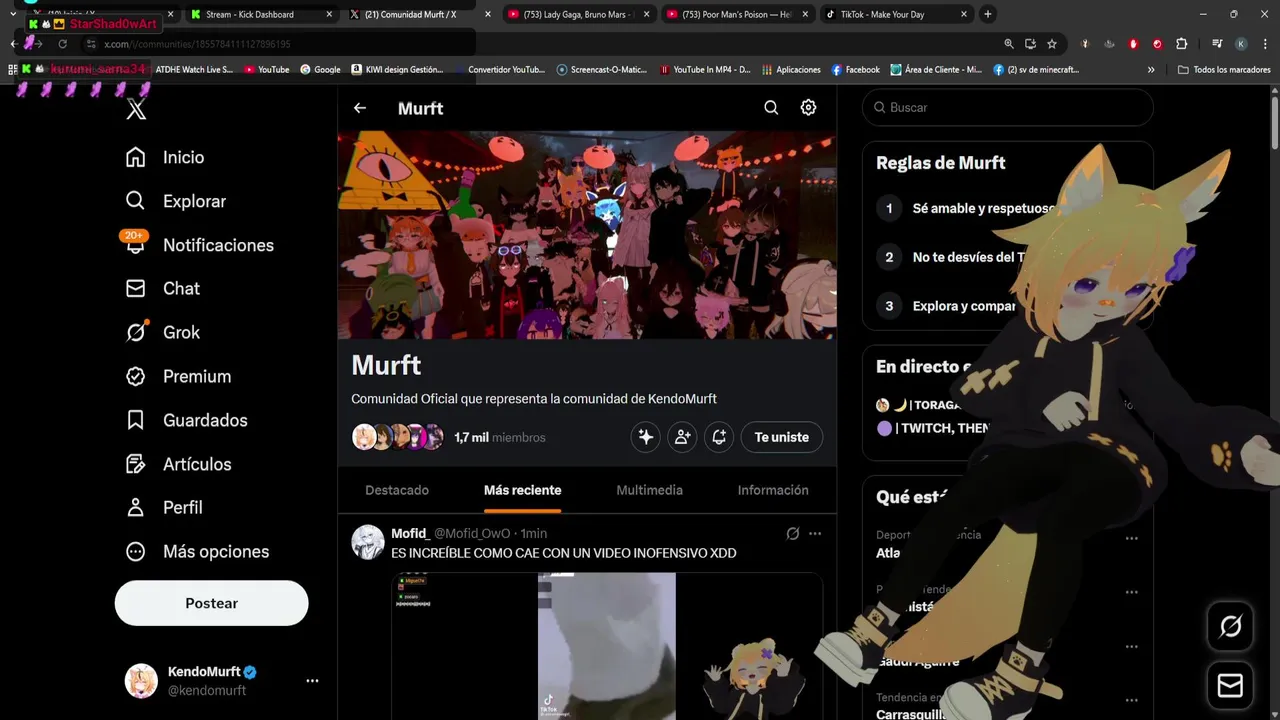
Task: Click the Mofid_ username link
Action: tap(410, 533)
